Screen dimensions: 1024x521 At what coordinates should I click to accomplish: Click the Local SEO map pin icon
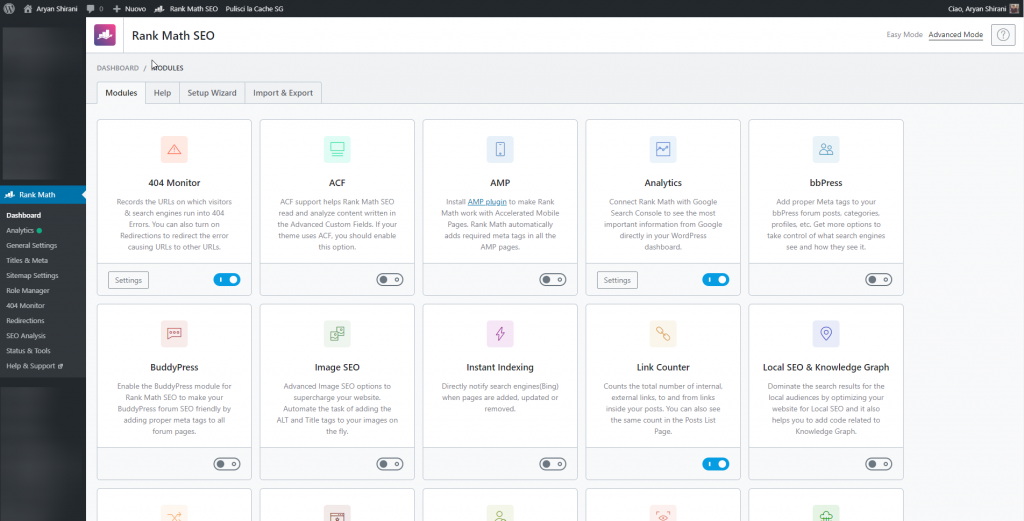(826, 334)
